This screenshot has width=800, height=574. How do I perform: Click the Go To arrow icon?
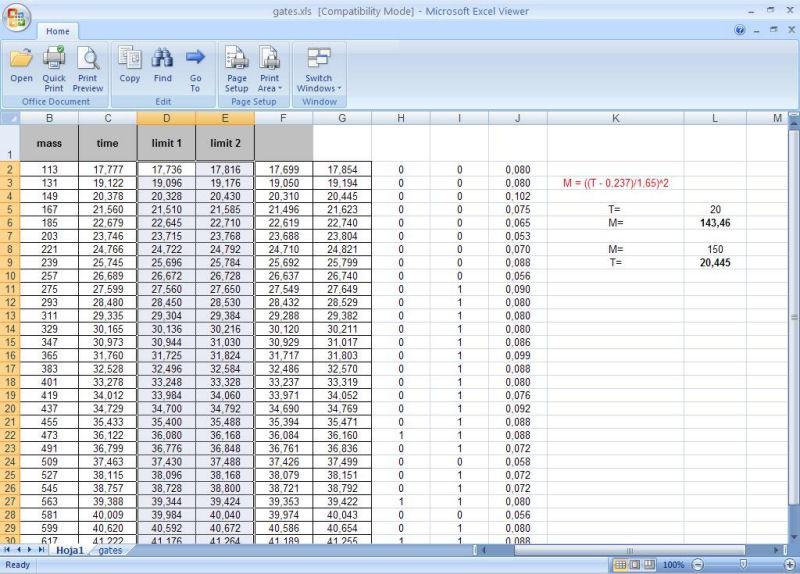pos(195,69)
